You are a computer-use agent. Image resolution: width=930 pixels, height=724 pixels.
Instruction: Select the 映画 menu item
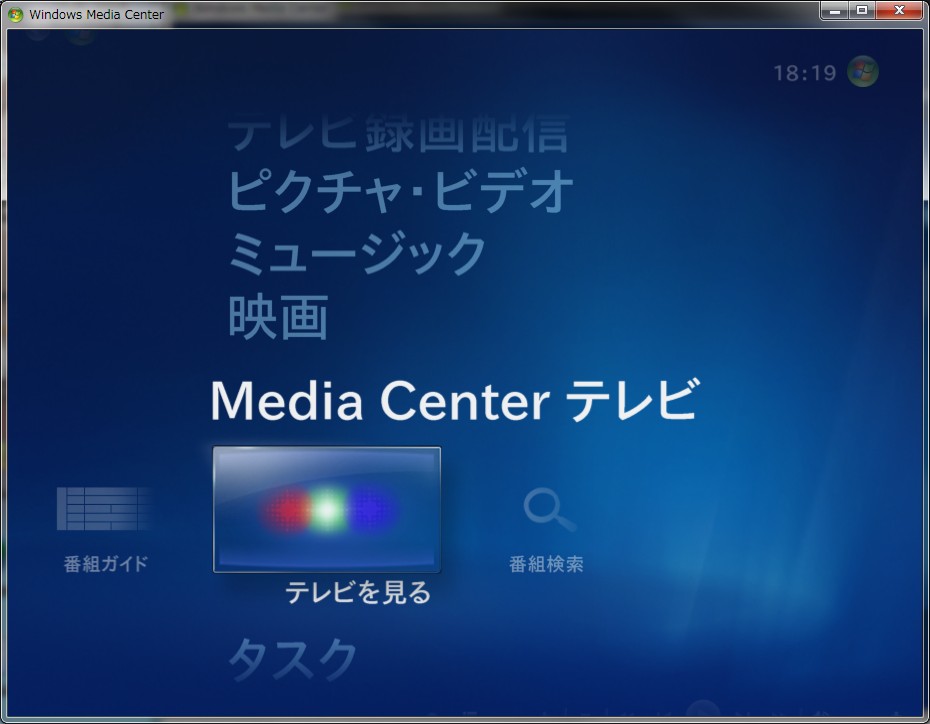point(278,317)
